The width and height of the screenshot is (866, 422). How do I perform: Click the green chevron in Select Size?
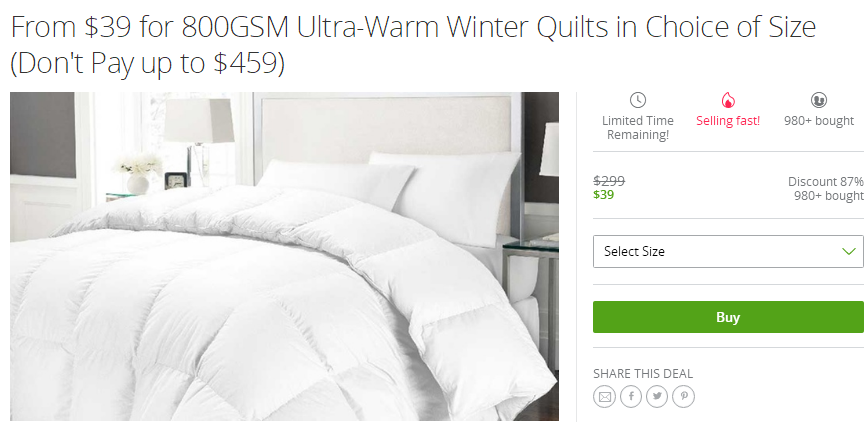(848, 251)
